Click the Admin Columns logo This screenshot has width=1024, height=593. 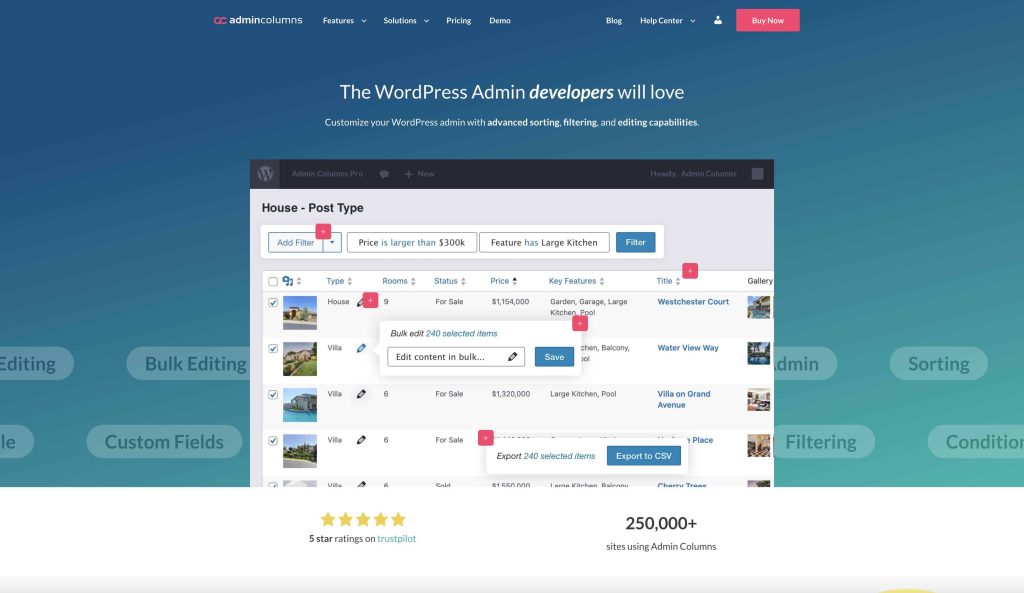pyautogui.click(x=257, y=20)
